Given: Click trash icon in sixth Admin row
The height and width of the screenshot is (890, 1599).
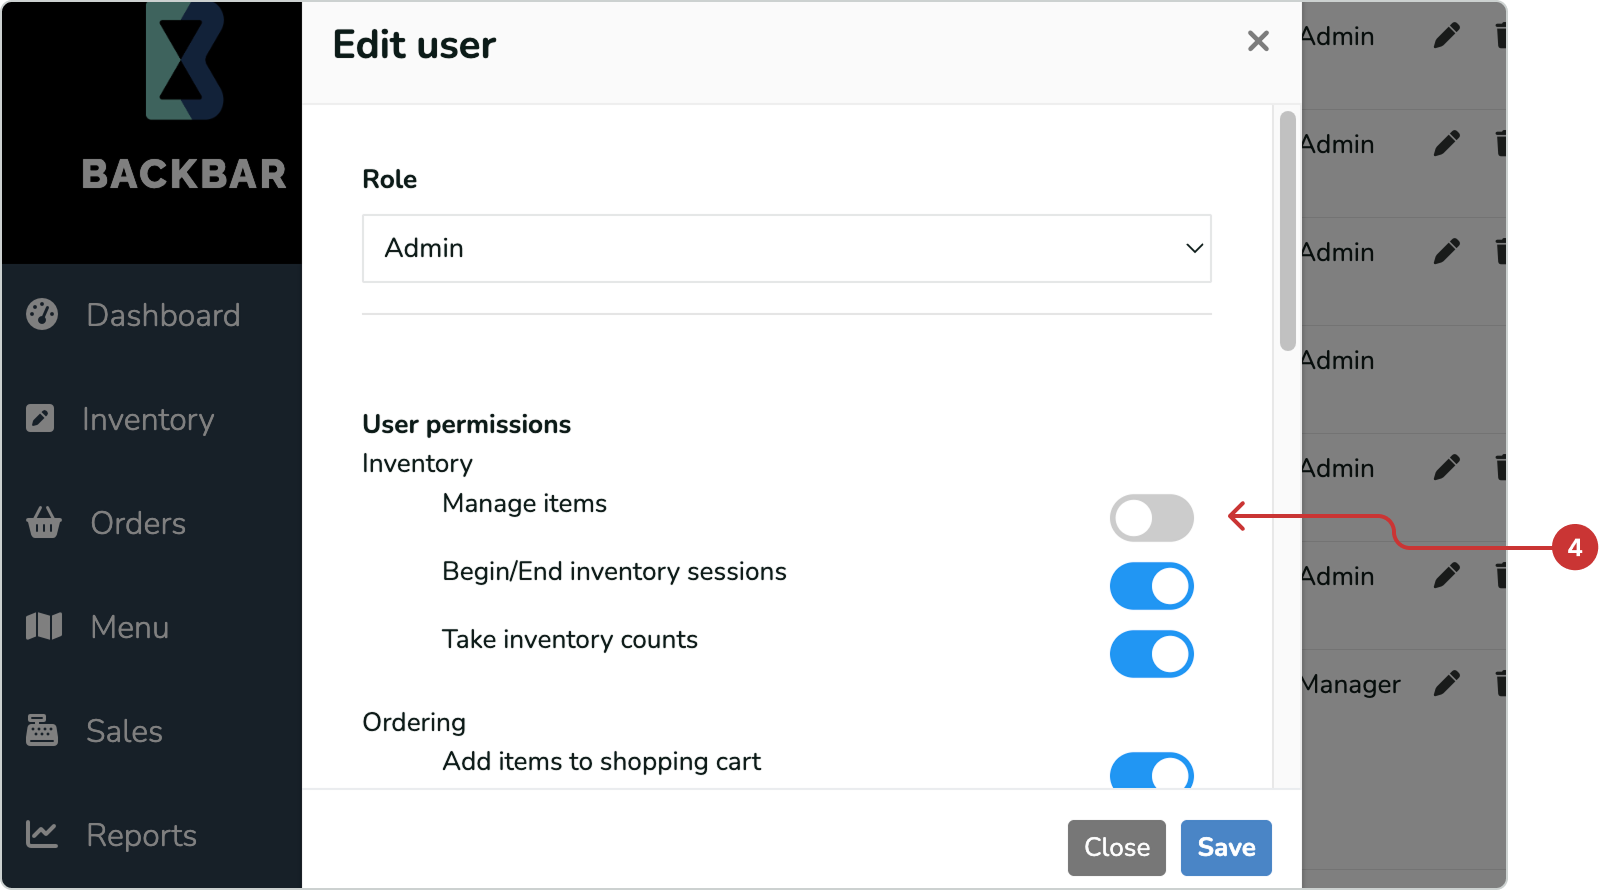Looking at the screenshot, I should tap(1500, 575).
